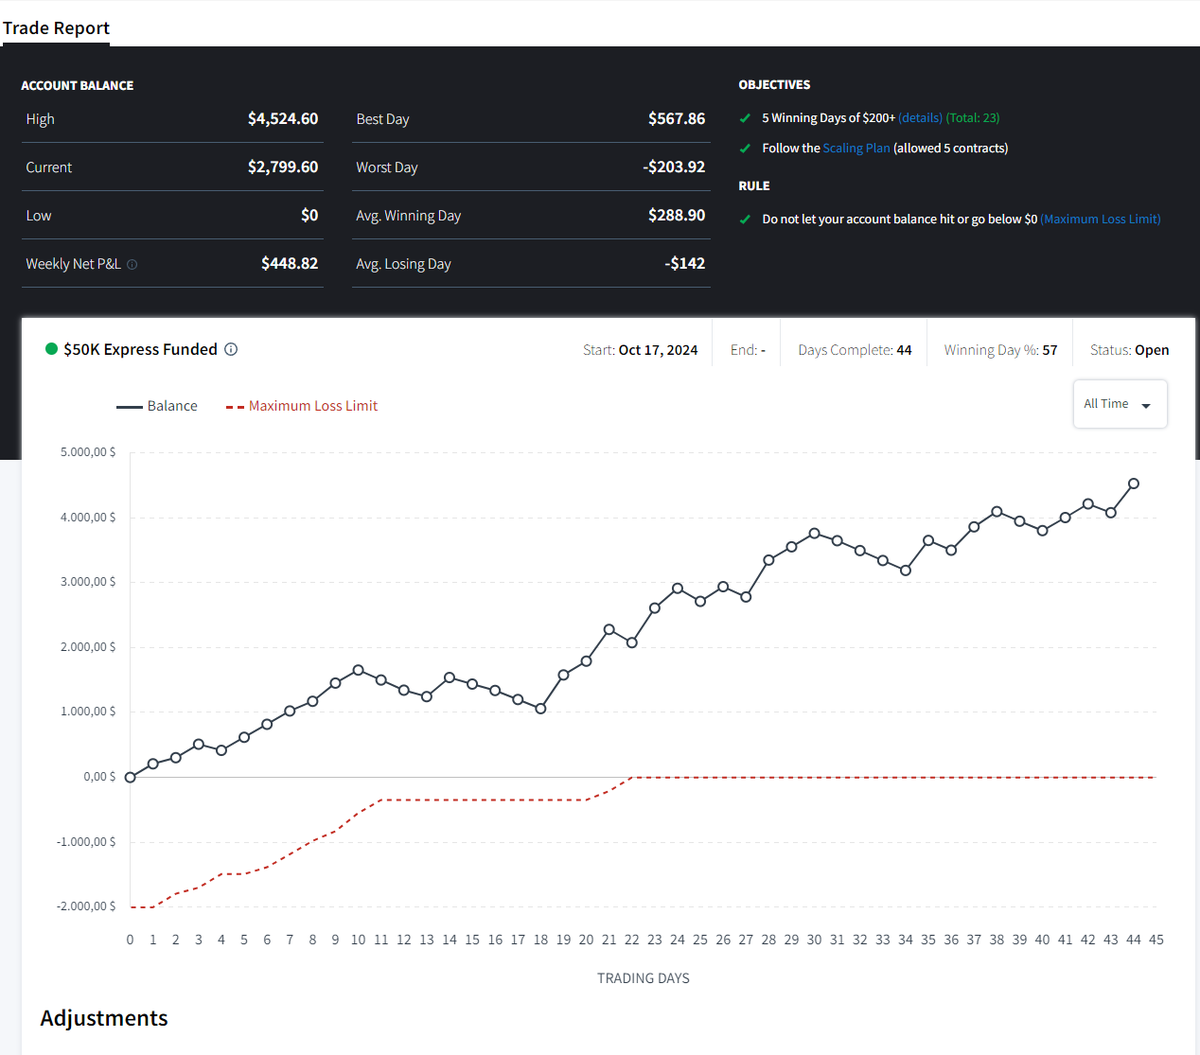Click green checkmark for 5 Winning Days objective

click(745, 118)
